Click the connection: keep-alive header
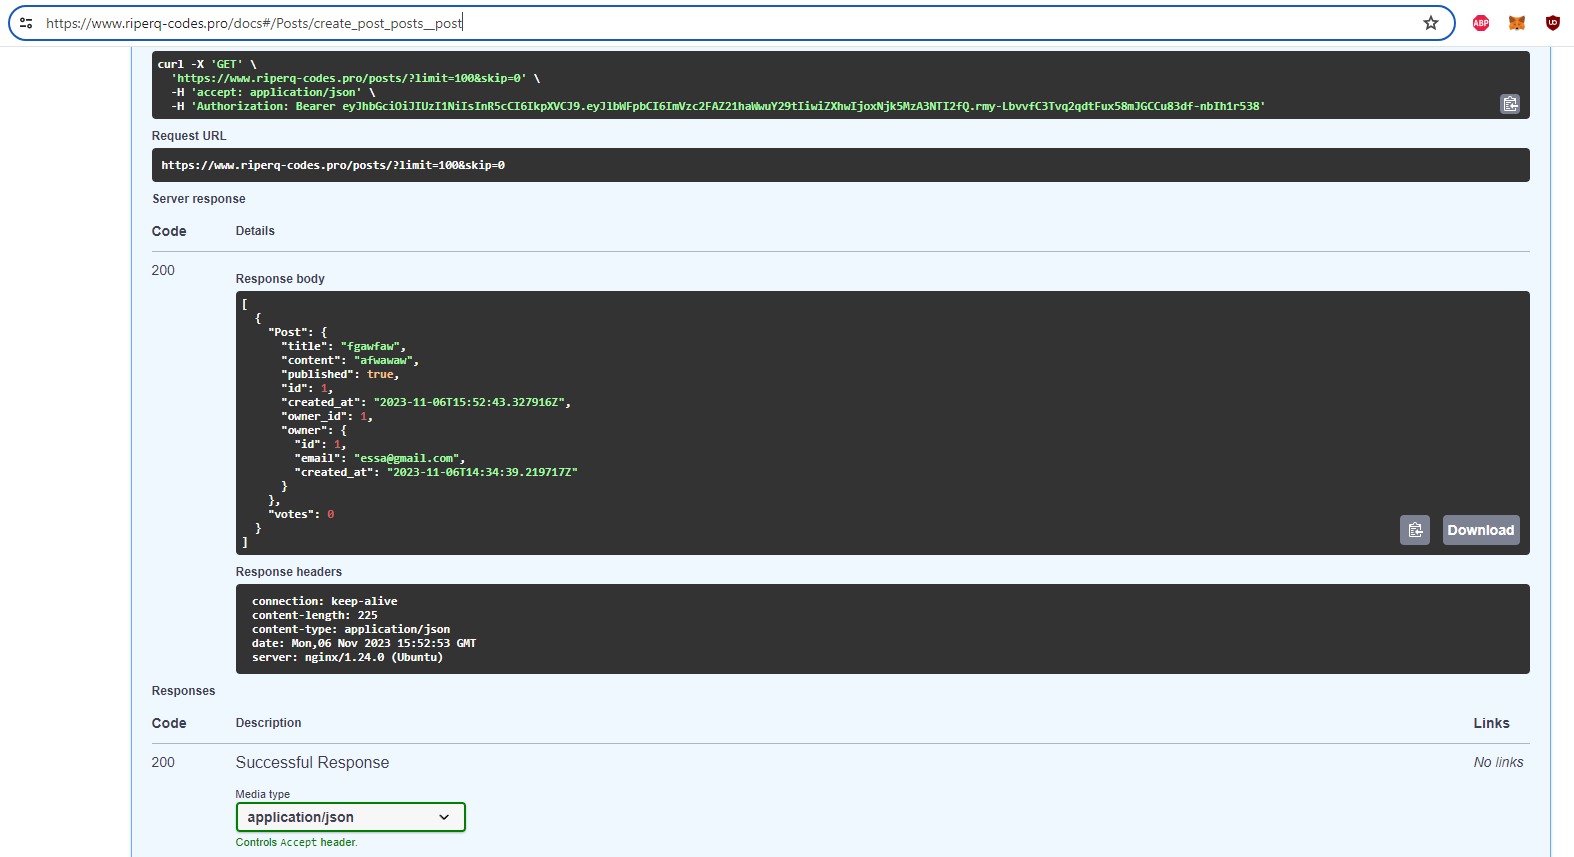1574x857 pixels. 325,601
